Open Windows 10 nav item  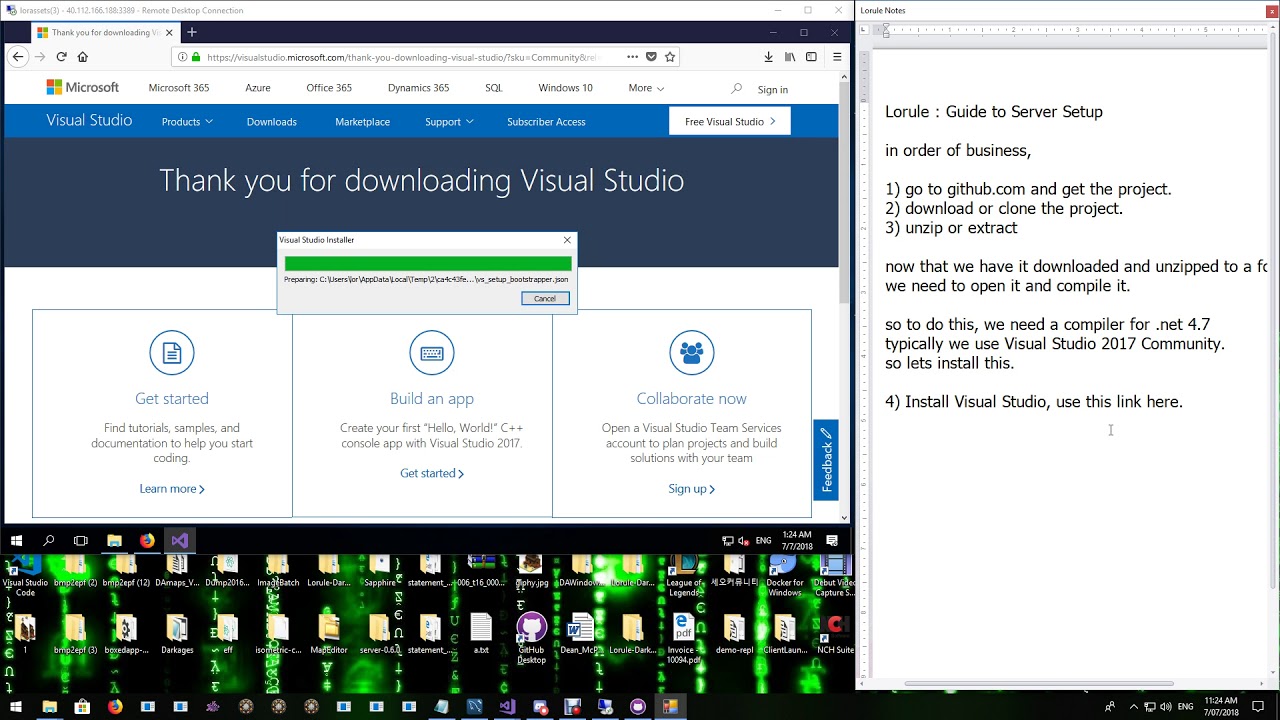click(x=565, y=88)
